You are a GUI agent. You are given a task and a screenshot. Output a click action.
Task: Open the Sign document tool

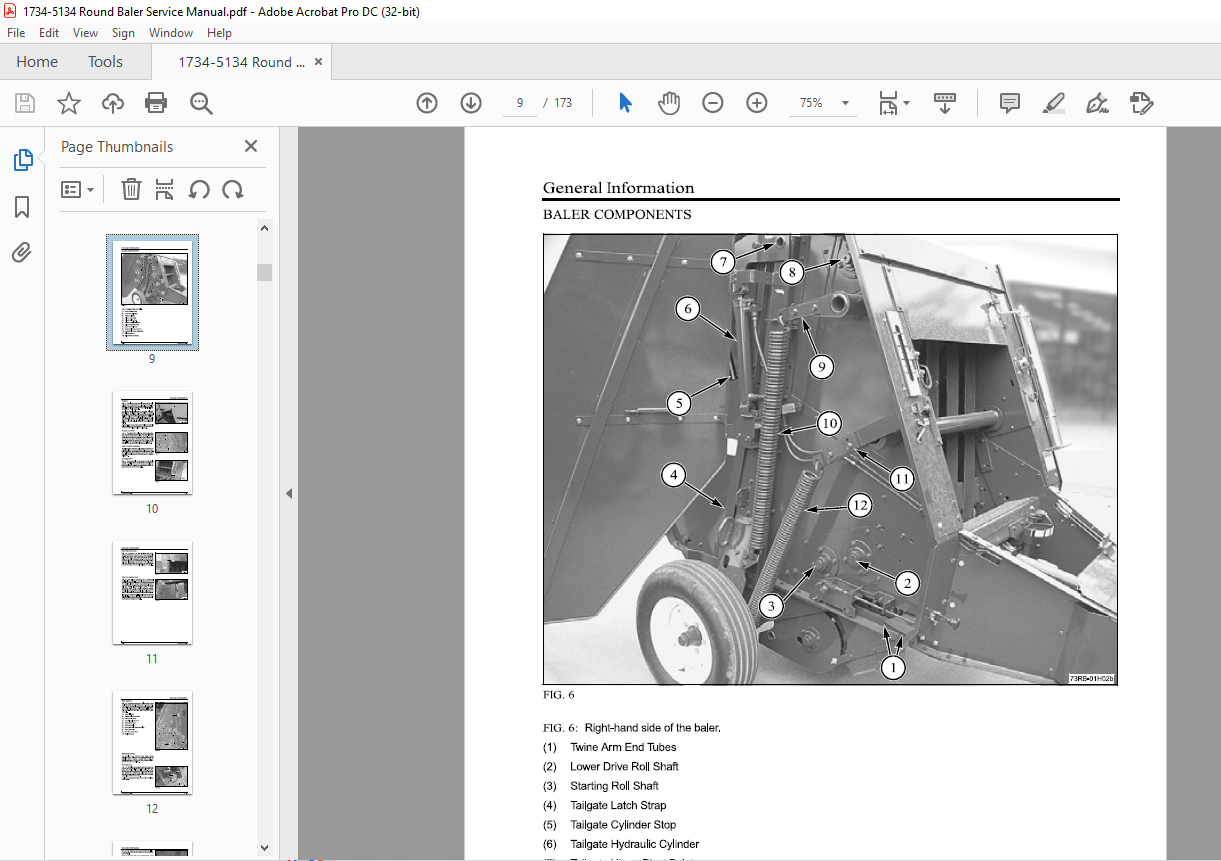point(1097,103)
